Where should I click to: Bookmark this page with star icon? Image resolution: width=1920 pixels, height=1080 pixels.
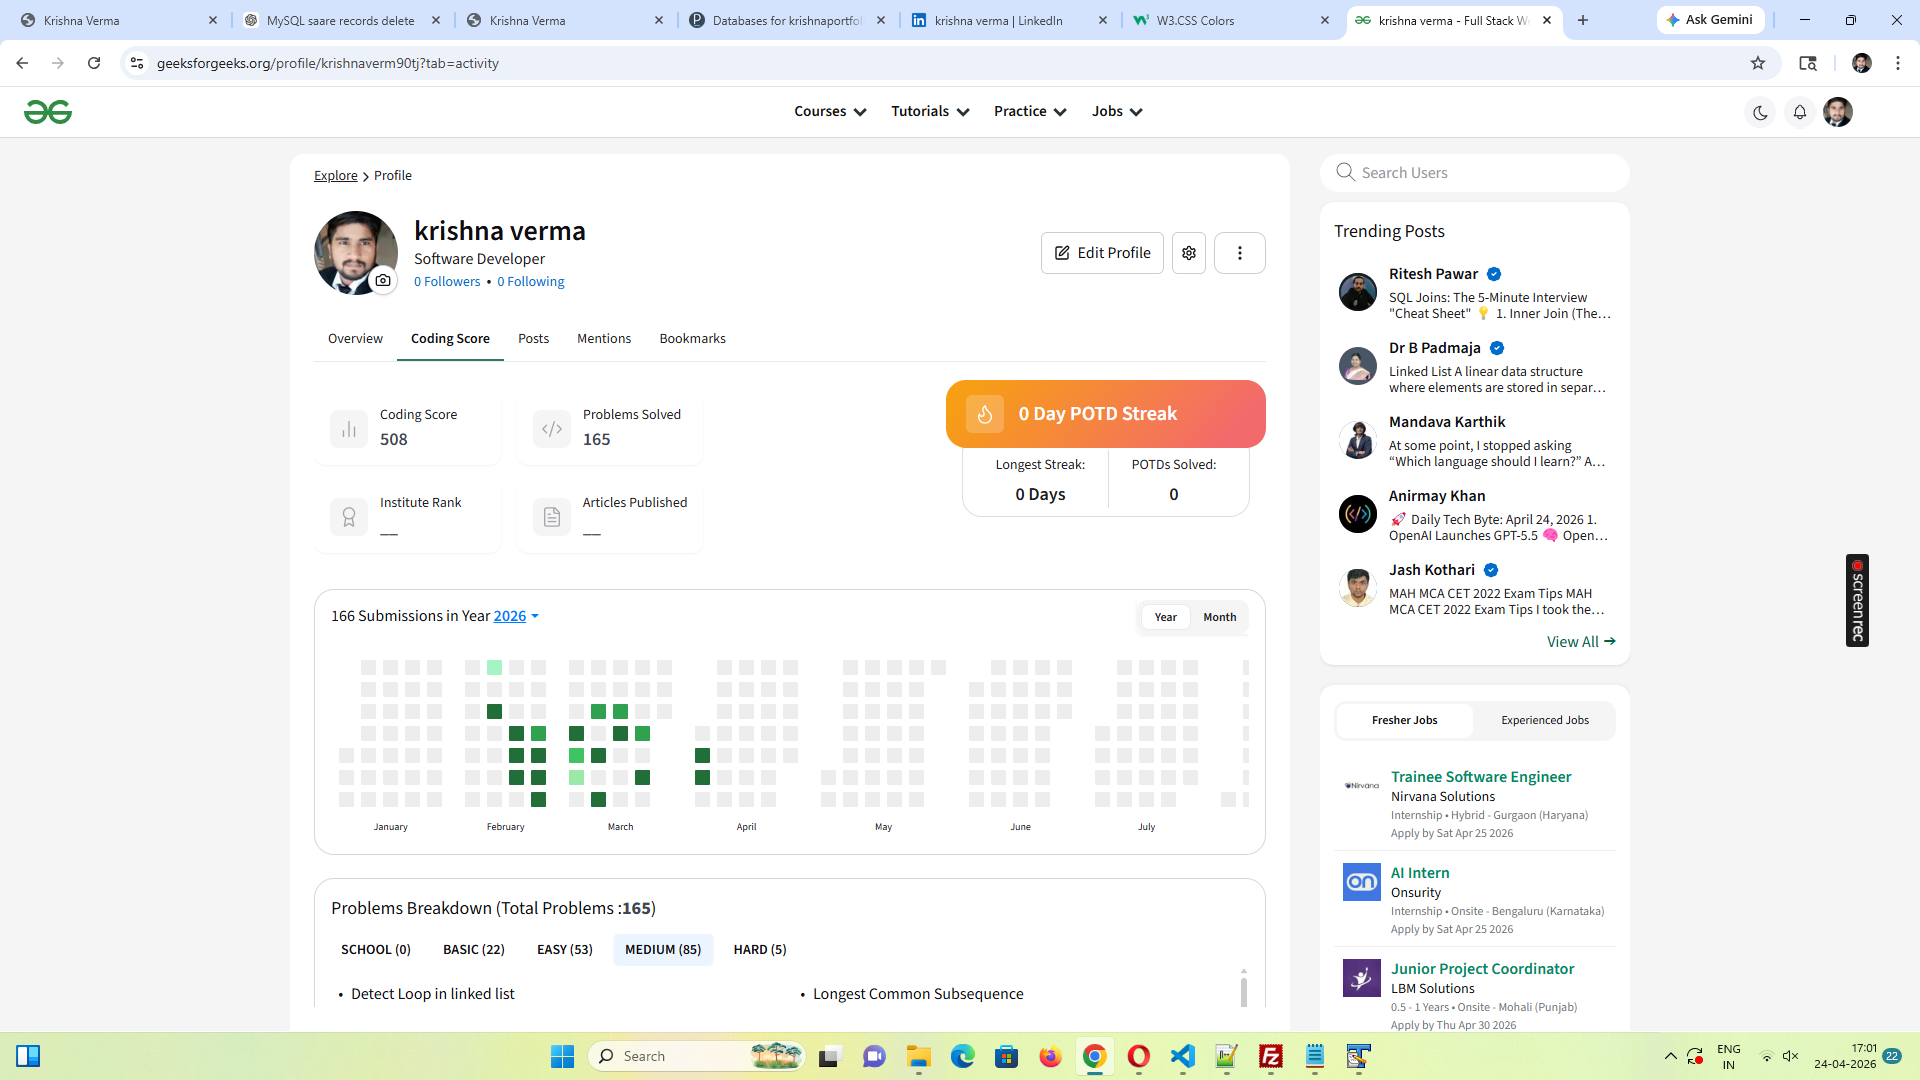pos(1758,63)
